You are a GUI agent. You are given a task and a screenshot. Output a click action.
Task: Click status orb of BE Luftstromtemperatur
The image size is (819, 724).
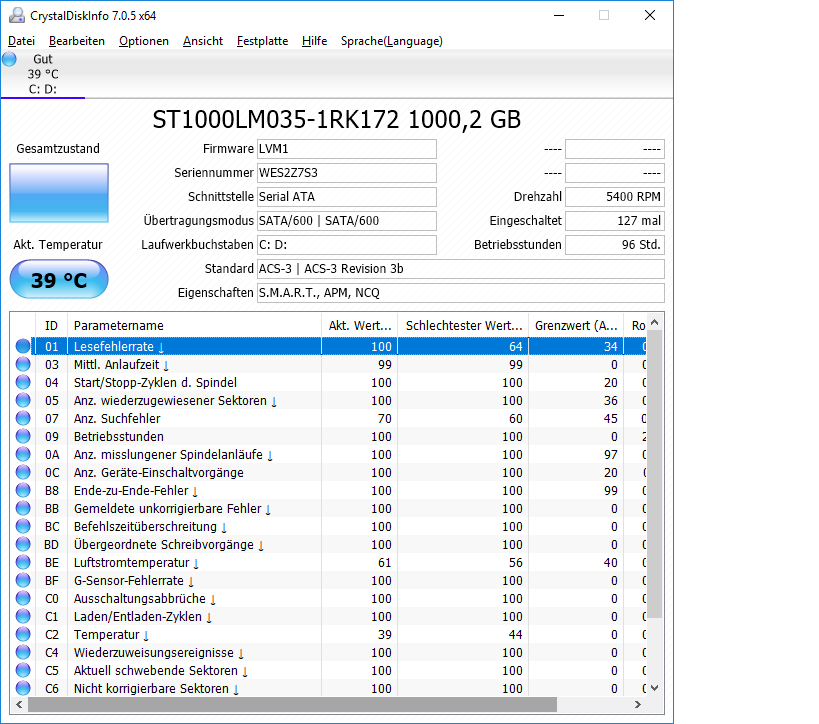23,563
